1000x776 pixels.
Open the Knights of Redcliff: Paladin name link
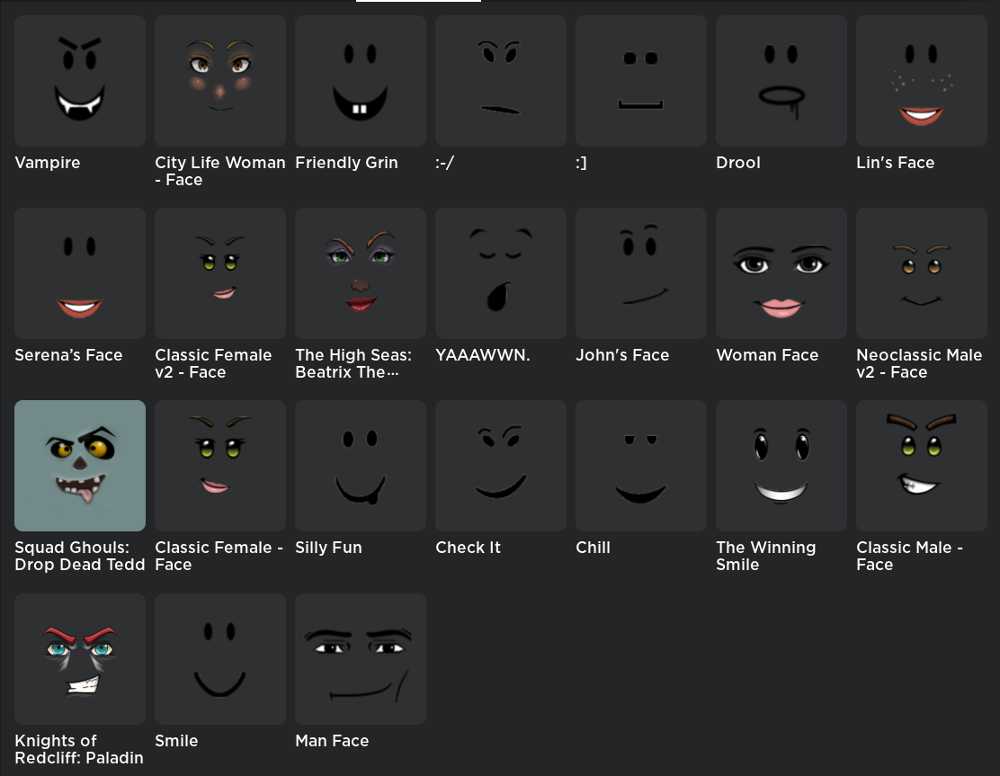[x=79, y=749]
